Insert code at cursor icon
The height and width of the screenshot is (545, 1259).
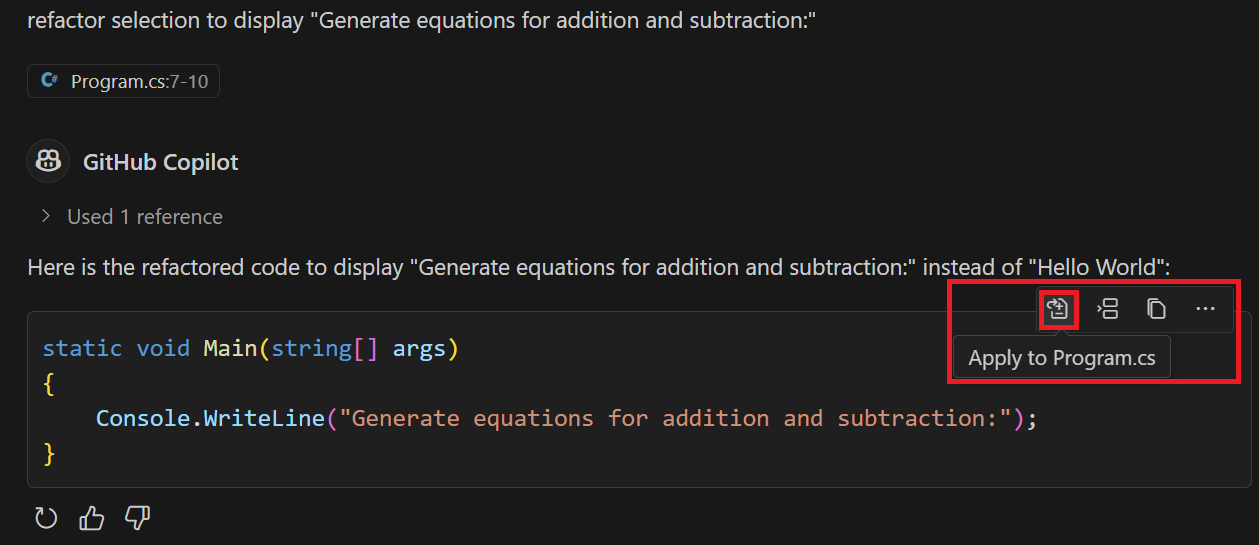1107,309
